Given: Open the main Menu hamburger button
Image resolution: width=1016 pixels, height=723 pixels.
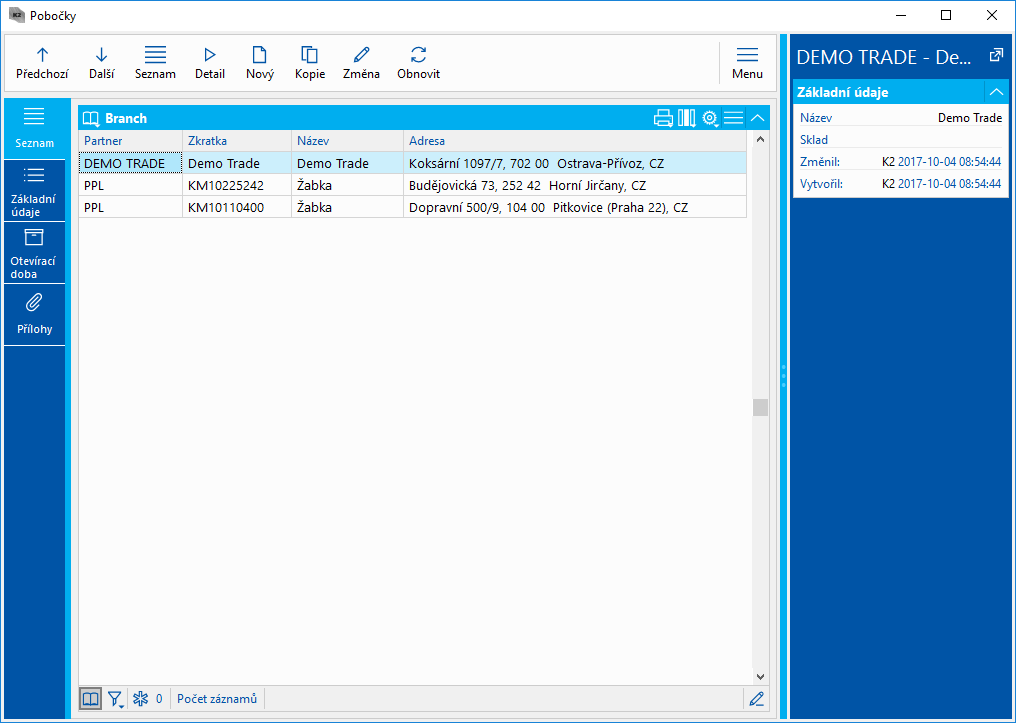Looking at the screenshot, I should click(x=747, y=62).
